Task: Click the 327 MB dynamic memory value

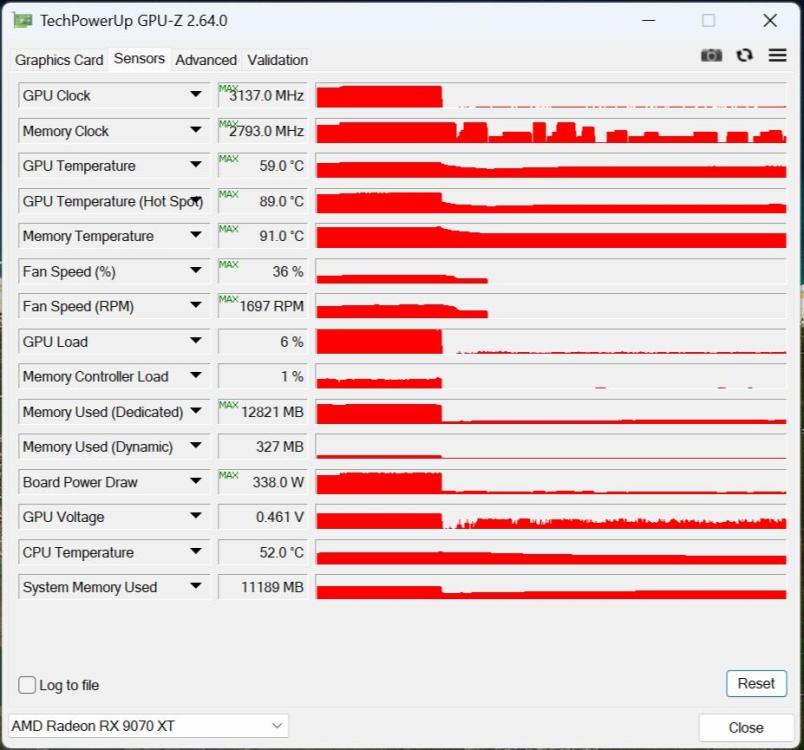Action: 263,447
